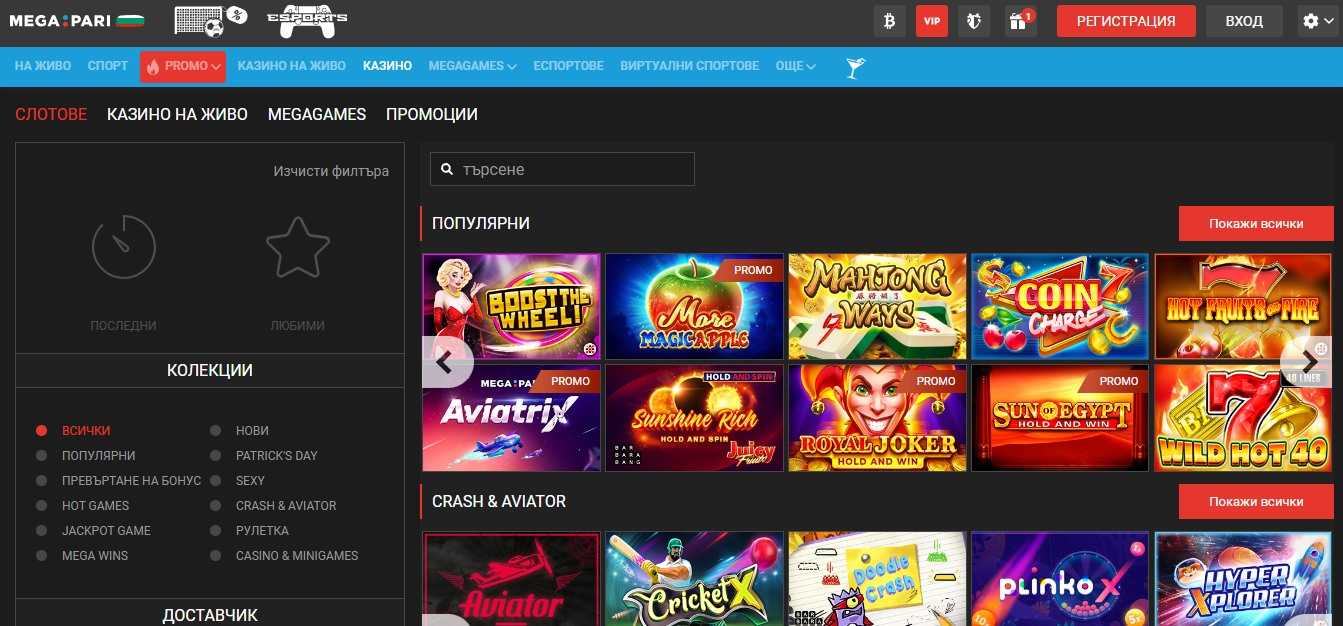
Task: Open the КАЗИНО НА ЖИВО navigation item
Action: (292, 66)
